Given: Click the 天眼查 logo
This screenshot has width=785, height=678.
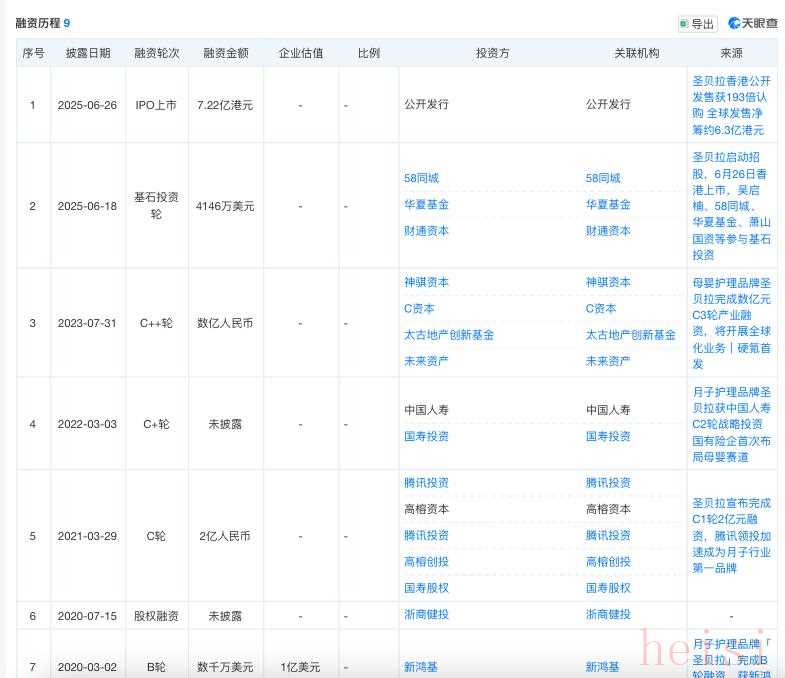Looking at the screenshot, I should [753, 23].
